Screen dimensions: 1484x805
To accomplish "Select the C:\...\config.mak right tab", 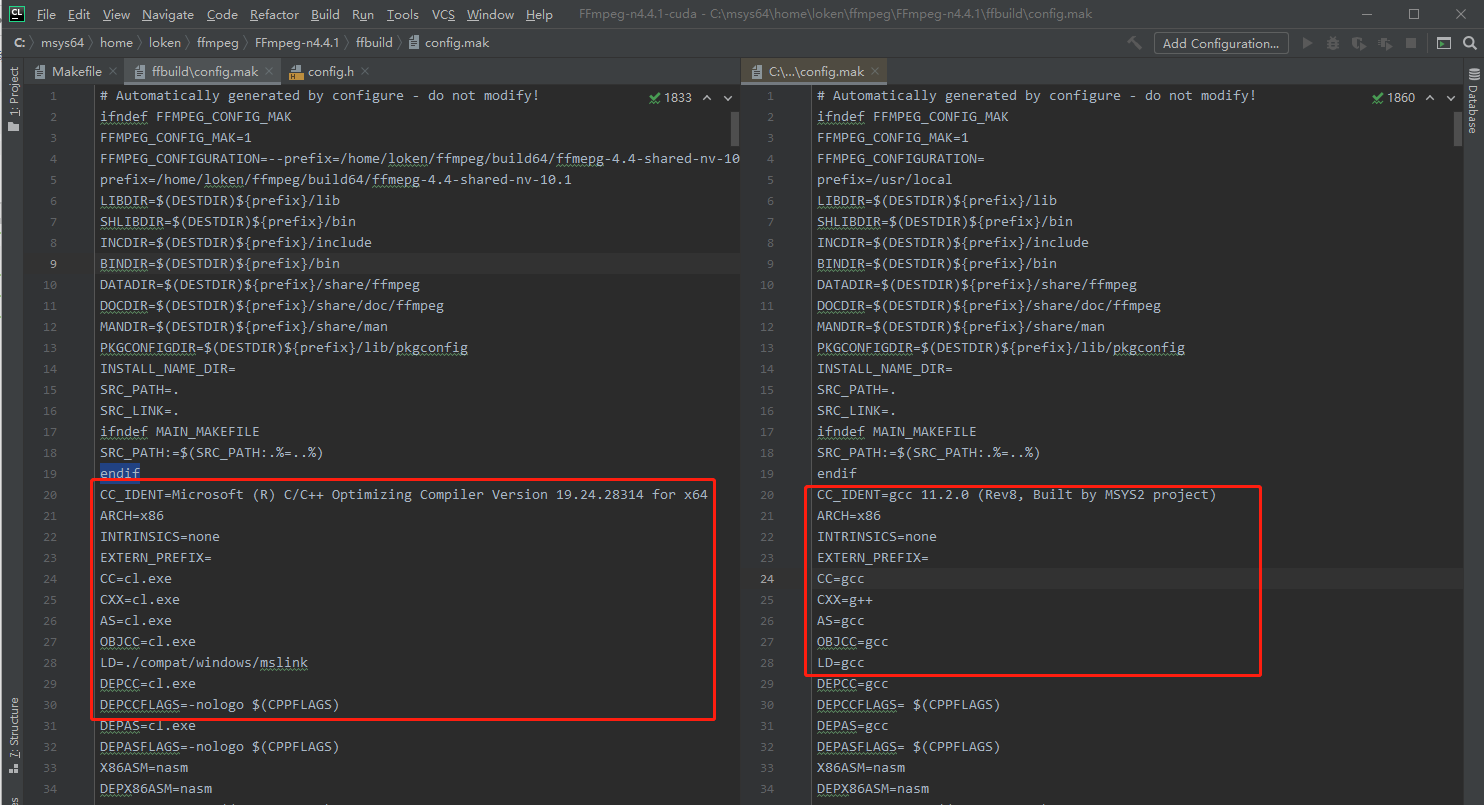I will pos(816,71).
